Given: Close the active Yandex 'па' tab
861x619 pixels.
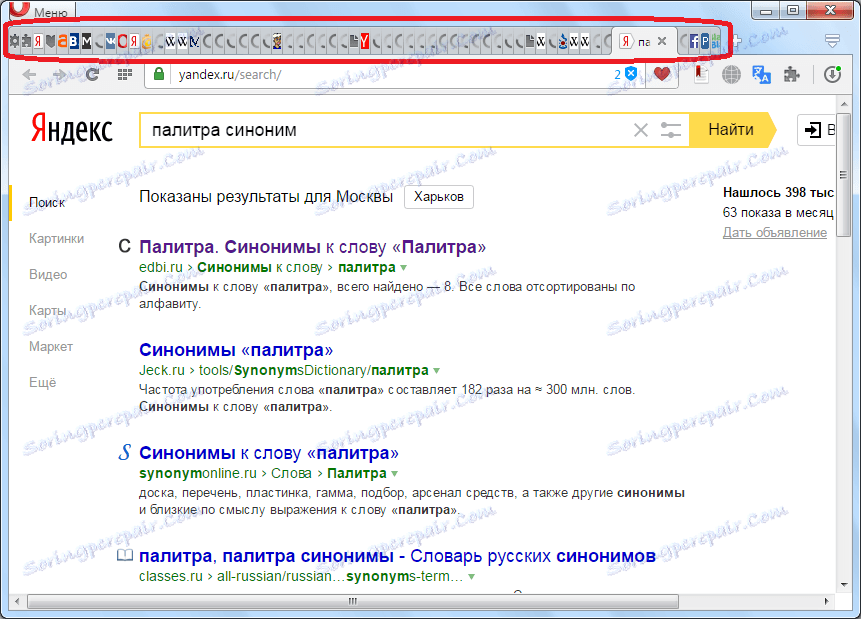Looking at the screenshot, I should click(662, 41).
